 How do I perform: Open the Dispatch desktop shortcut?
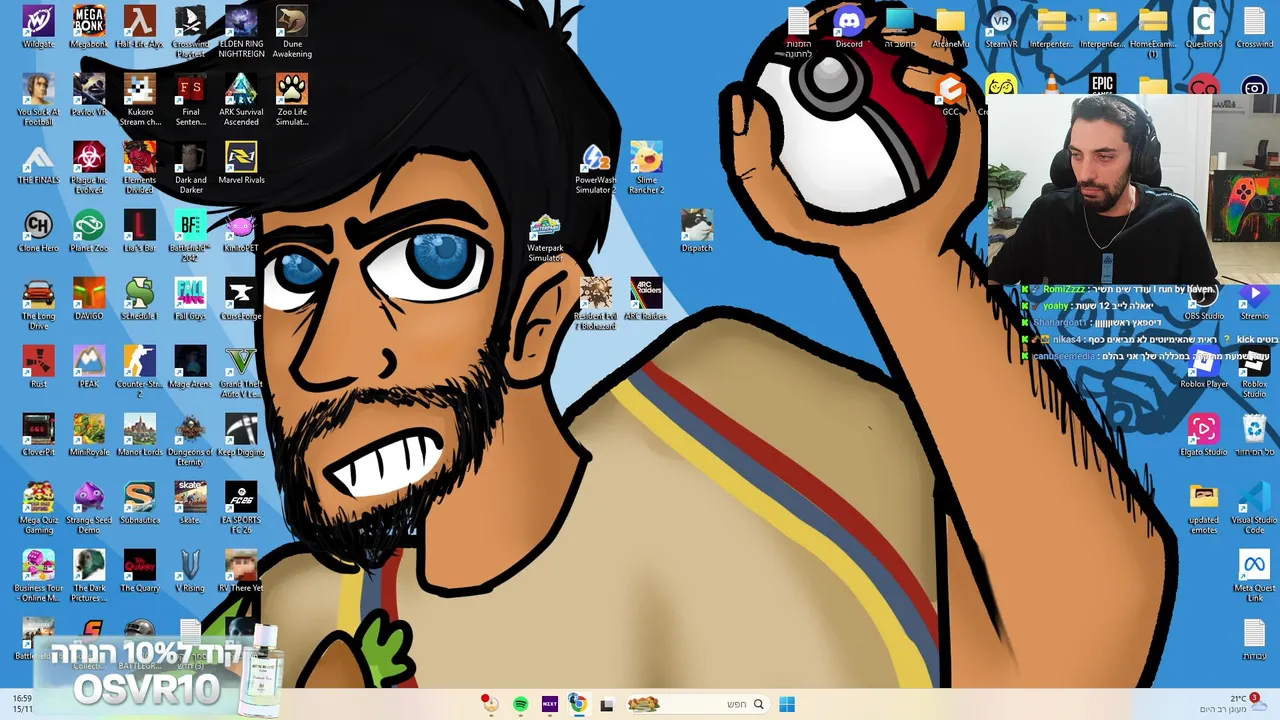697,231
